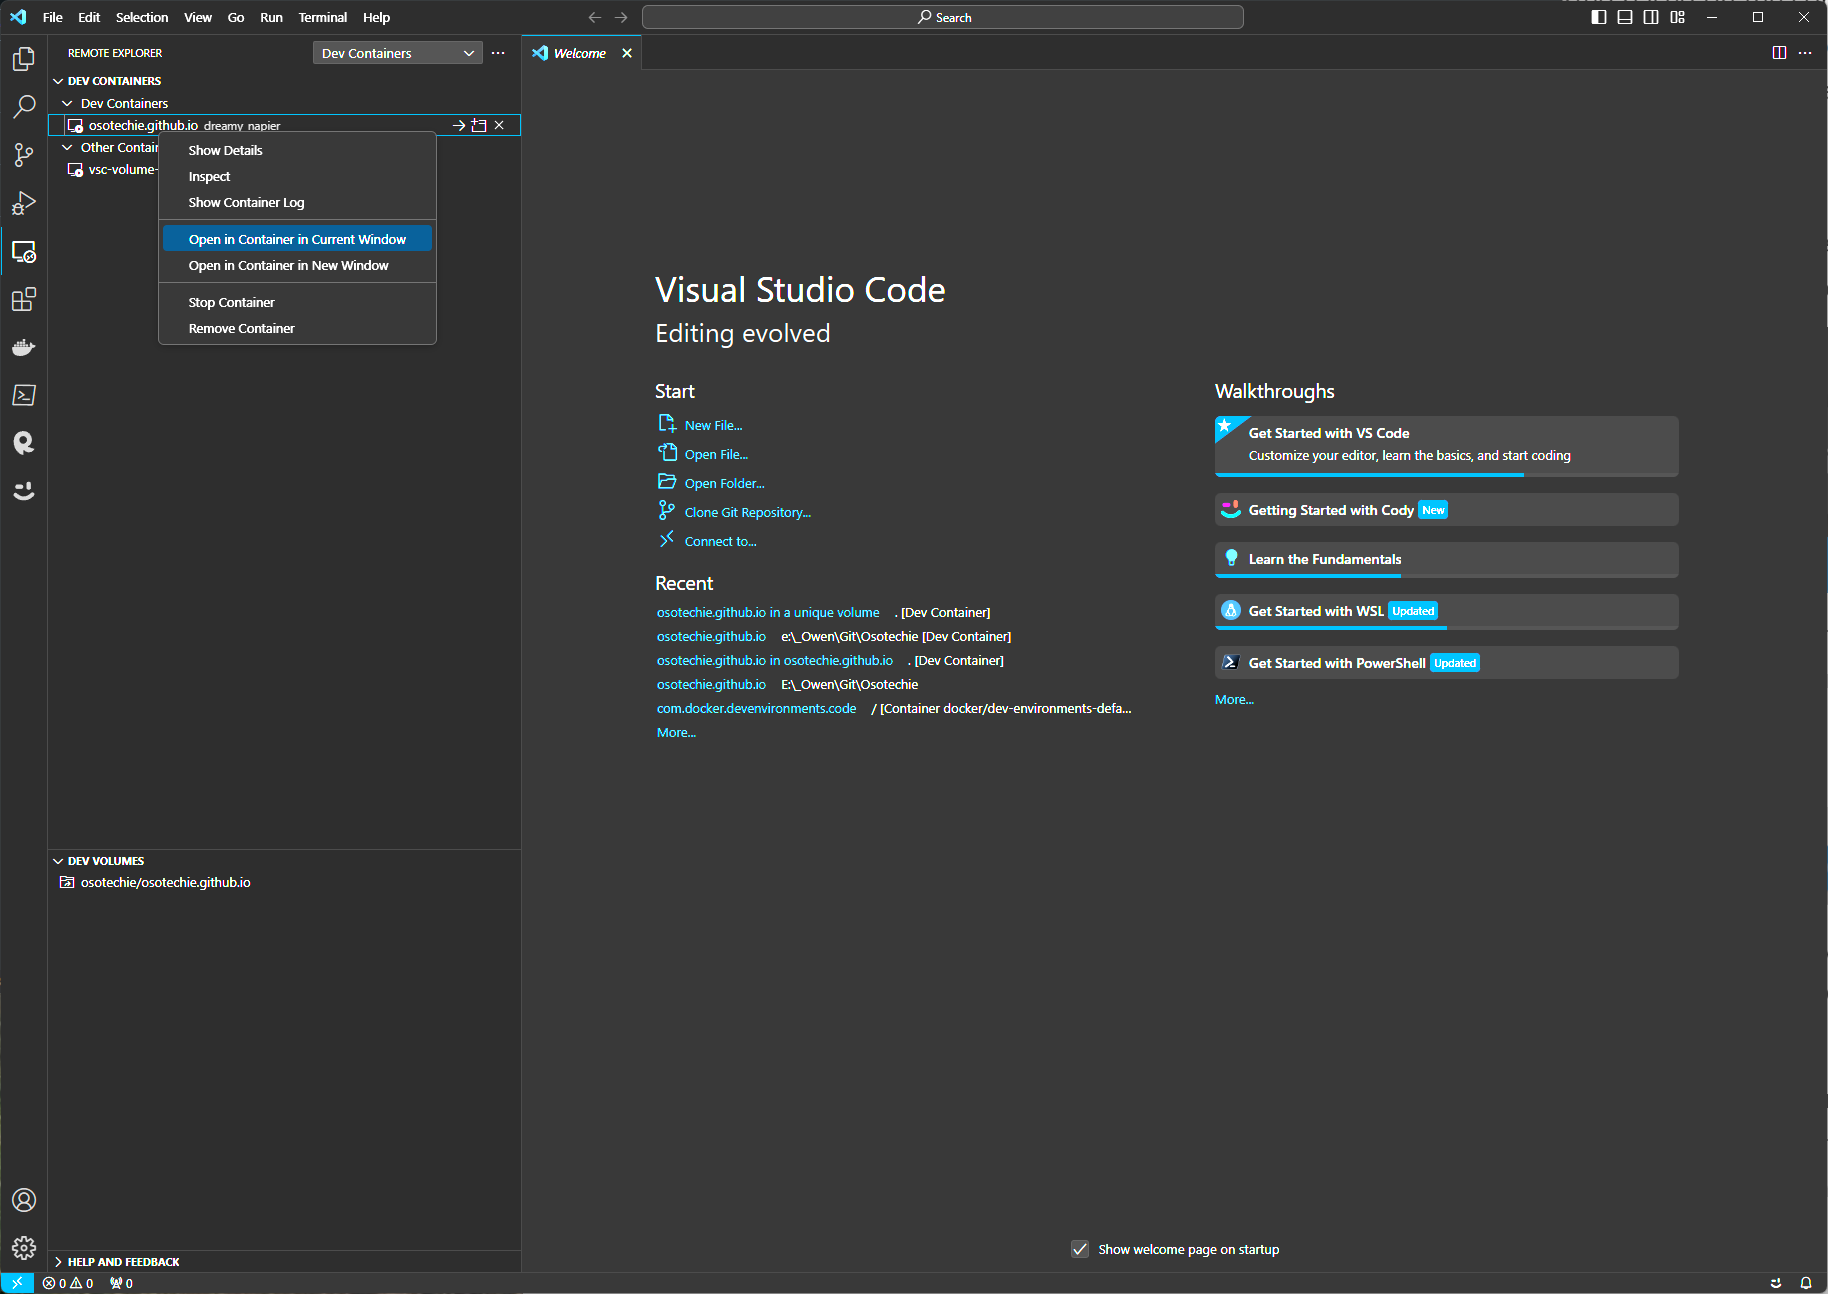Click the Manage settings gear icon
The height and width of the screenshot is (1294, 1828).
click(x=24, y=1247)
